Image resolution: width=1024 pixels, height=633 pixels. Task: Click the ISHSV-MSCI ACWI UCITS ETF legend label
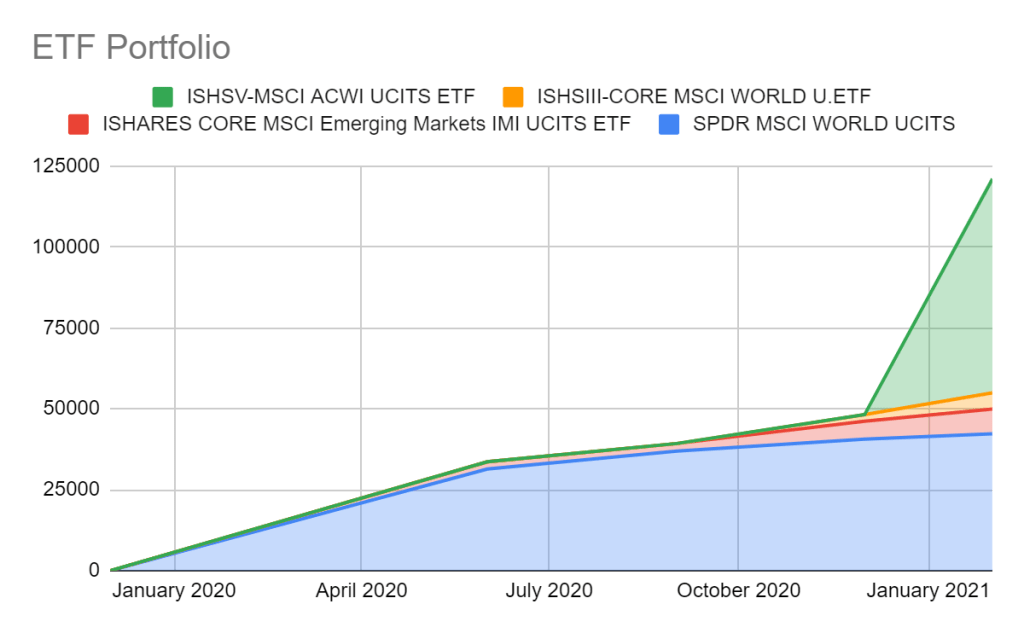330,97
